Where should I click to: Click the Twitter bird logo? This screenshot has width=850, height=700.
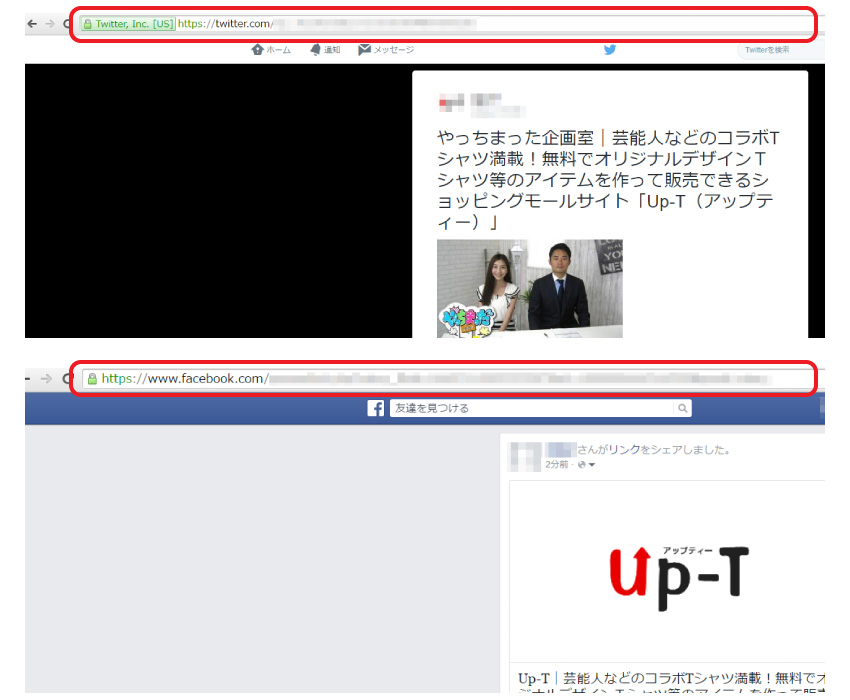[610, 49]
